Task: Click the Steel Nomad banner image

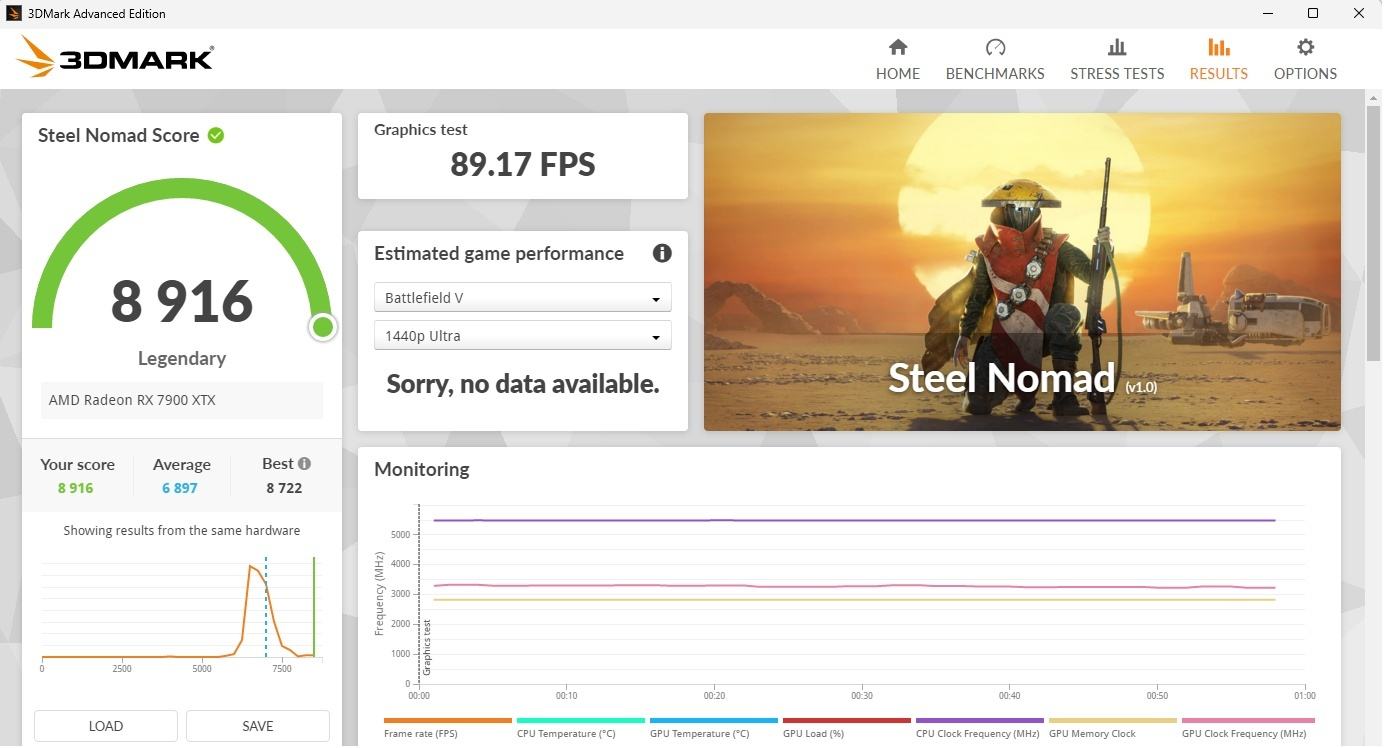Action: tap(1022, 272)
